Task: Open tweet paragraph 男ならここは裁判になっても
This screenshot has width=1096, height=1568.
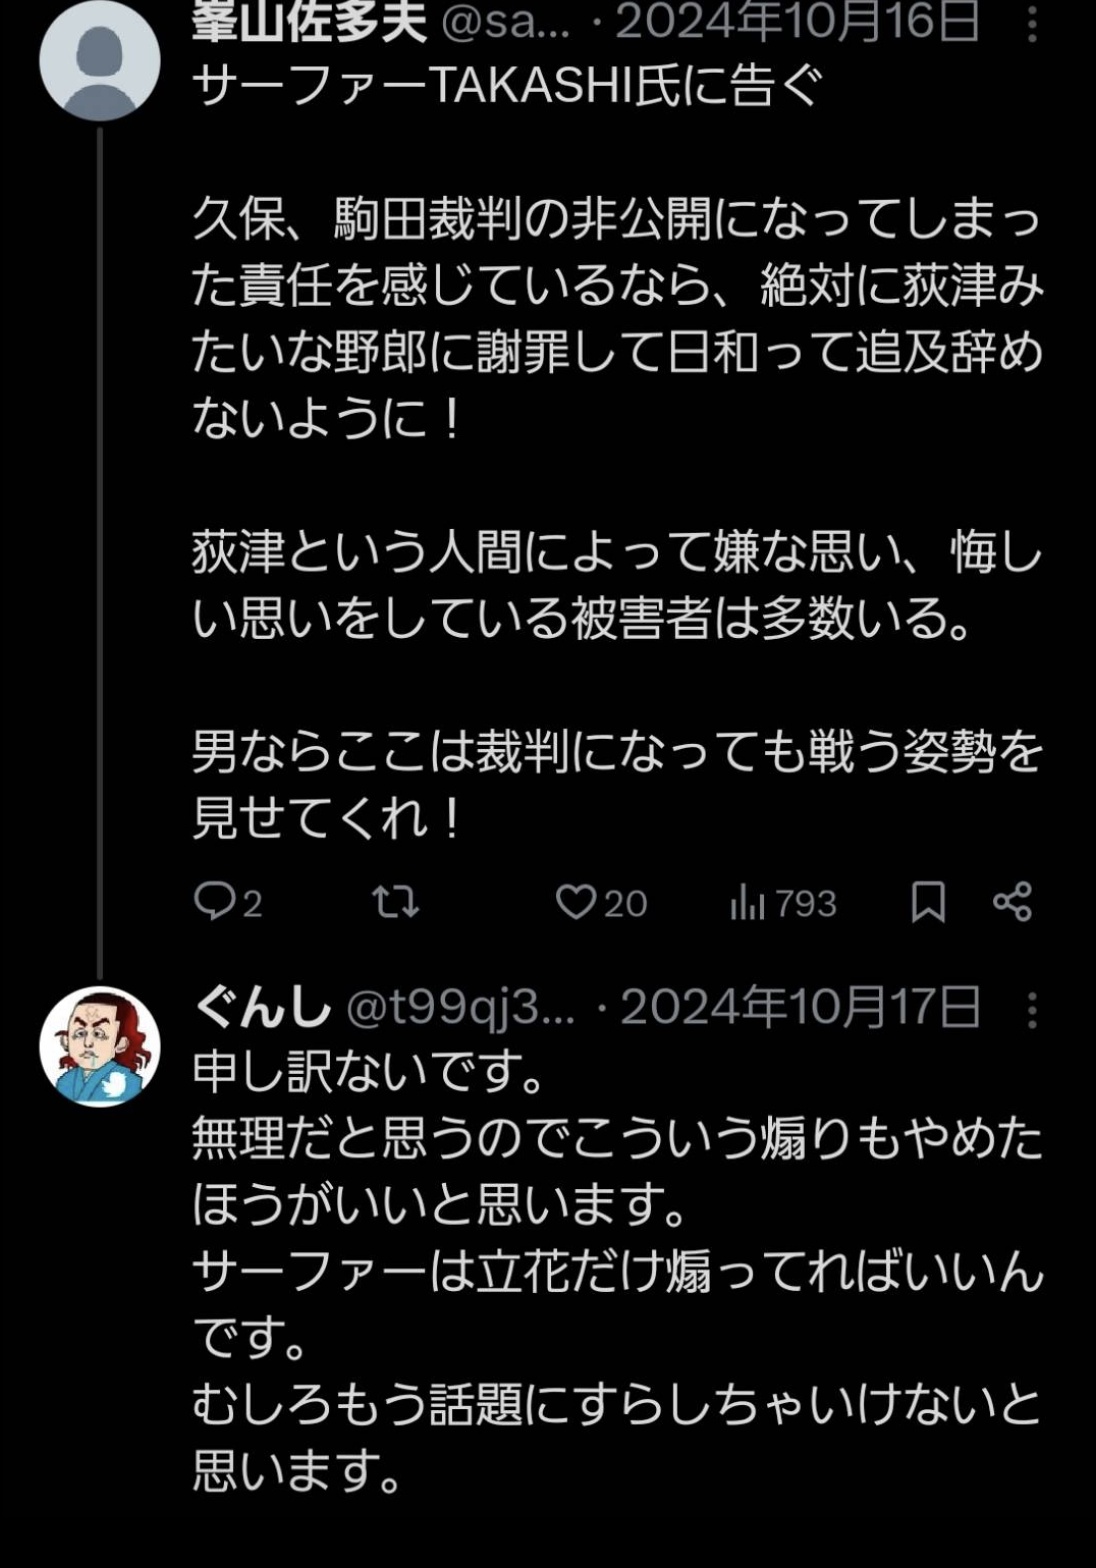Action: (x=618, y=785)
